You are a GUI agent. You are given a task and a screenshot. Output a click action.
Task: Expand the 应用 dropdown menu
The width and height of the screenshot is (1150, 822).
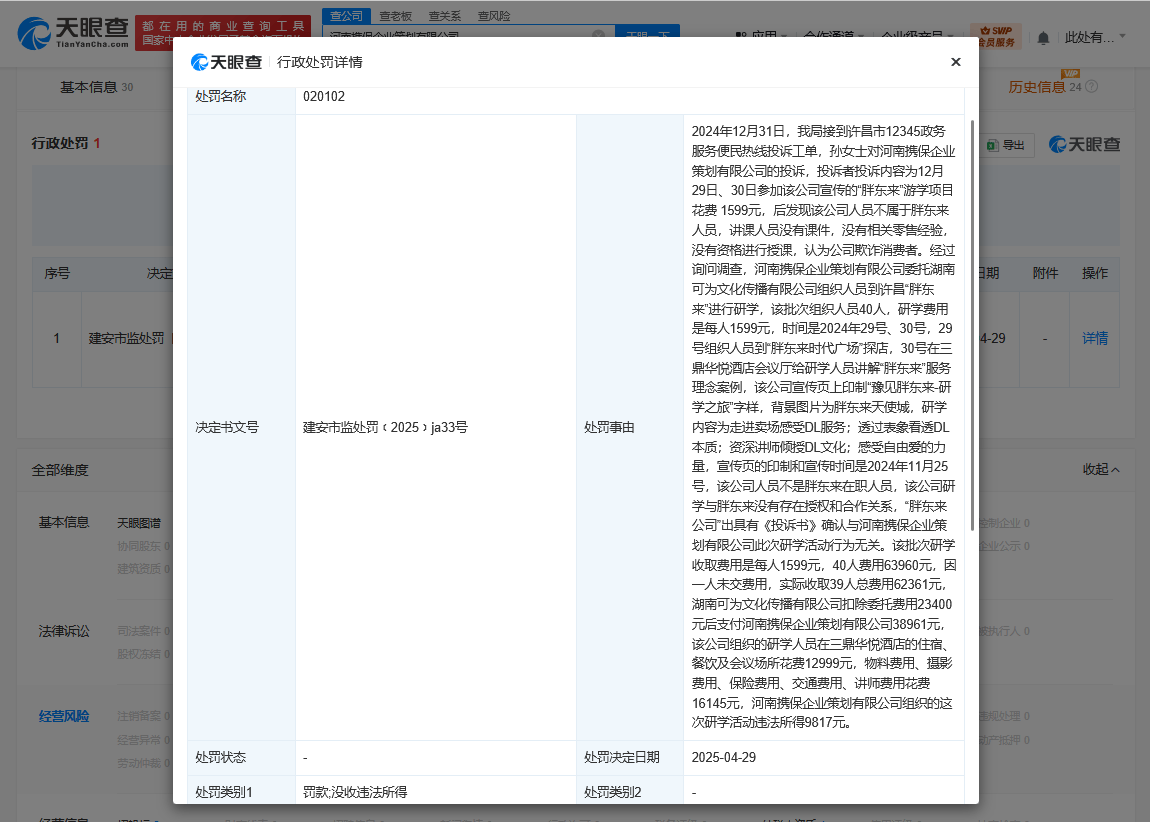[761, 35]
